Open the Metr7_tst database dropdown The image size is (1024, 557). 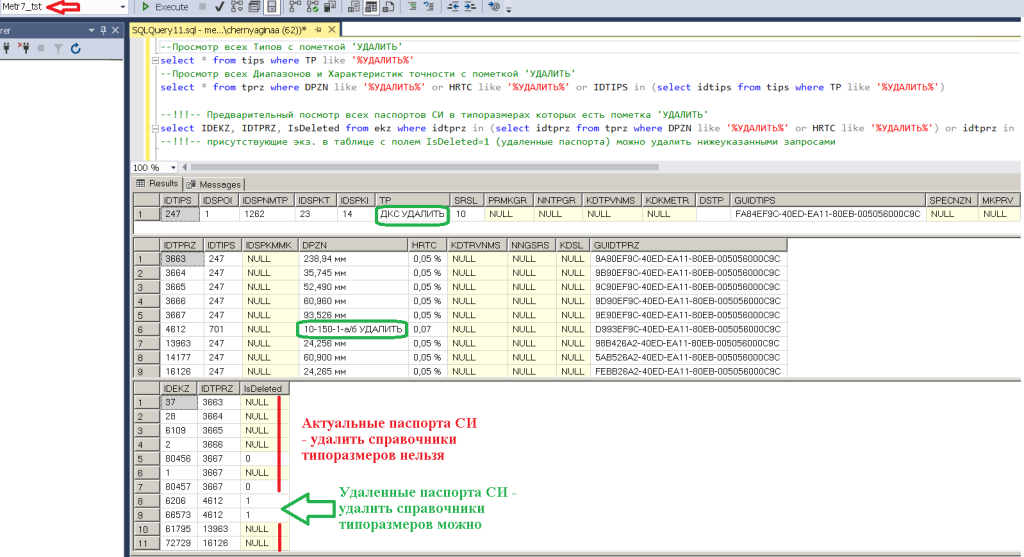122,7
